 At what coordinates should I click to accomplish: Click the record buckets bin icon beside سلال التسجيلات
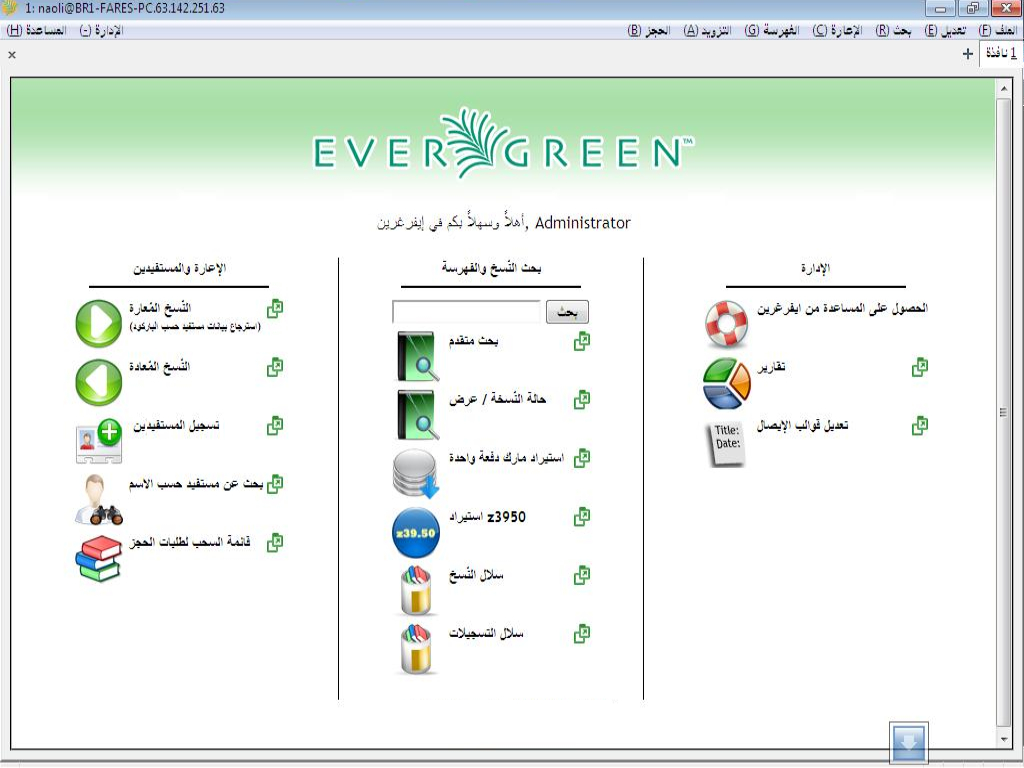(x=416, y=649)
